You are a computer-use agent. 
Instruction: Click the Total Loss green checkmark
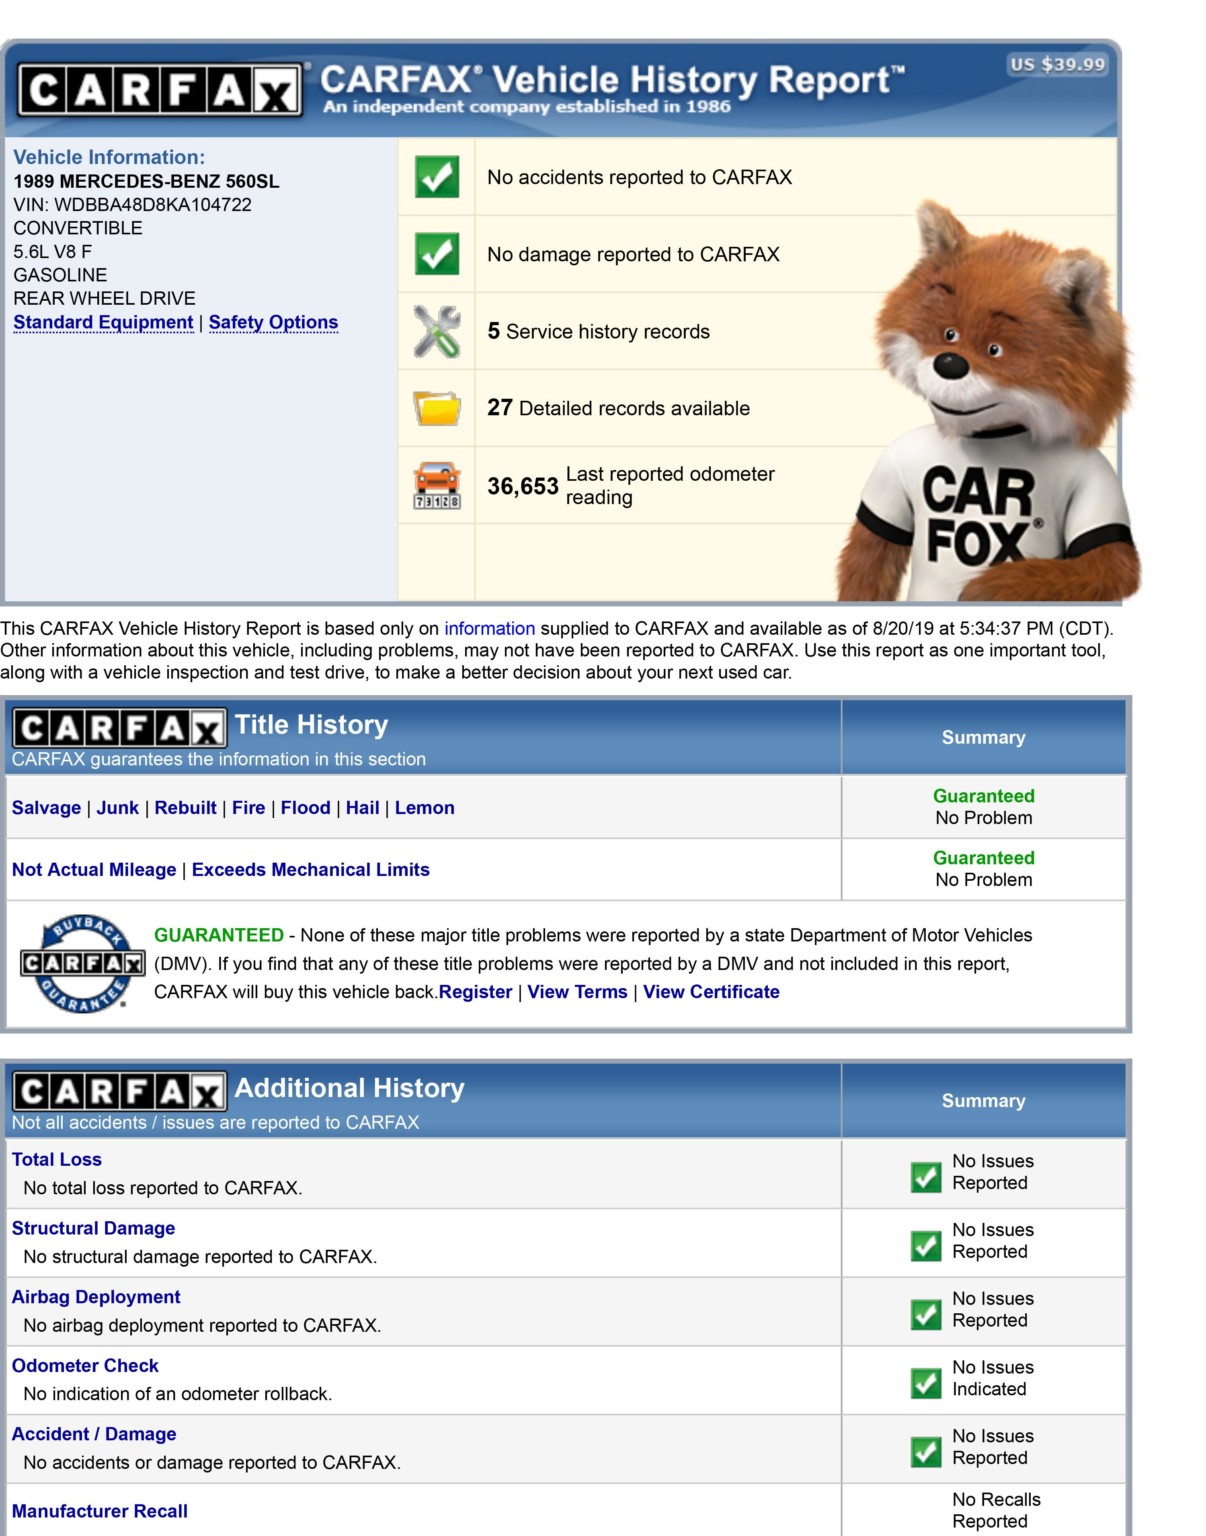point(926,1177)
